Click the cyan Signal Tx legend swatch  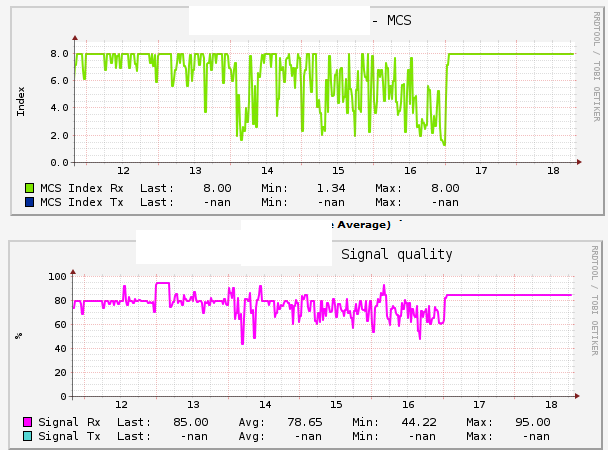pyautogui.click(x=28, y=436)
